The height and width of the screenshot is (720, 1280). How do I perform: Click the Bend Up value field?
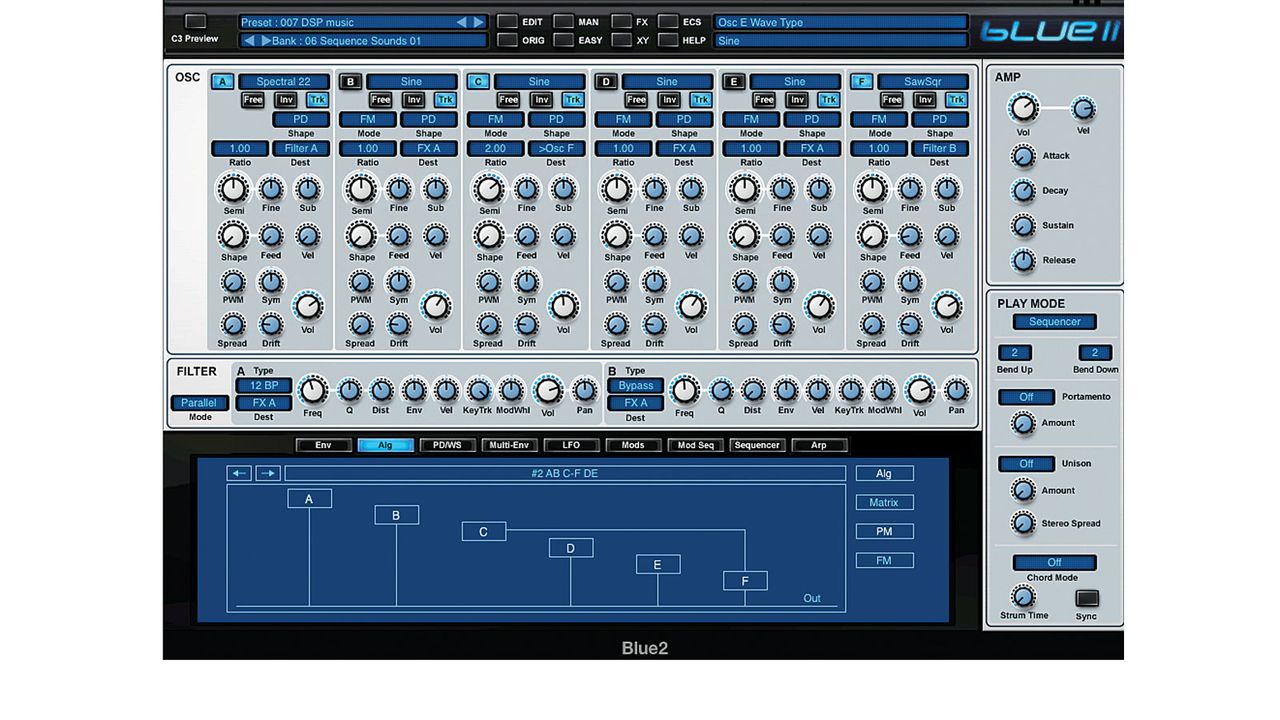coord(1014,353)
